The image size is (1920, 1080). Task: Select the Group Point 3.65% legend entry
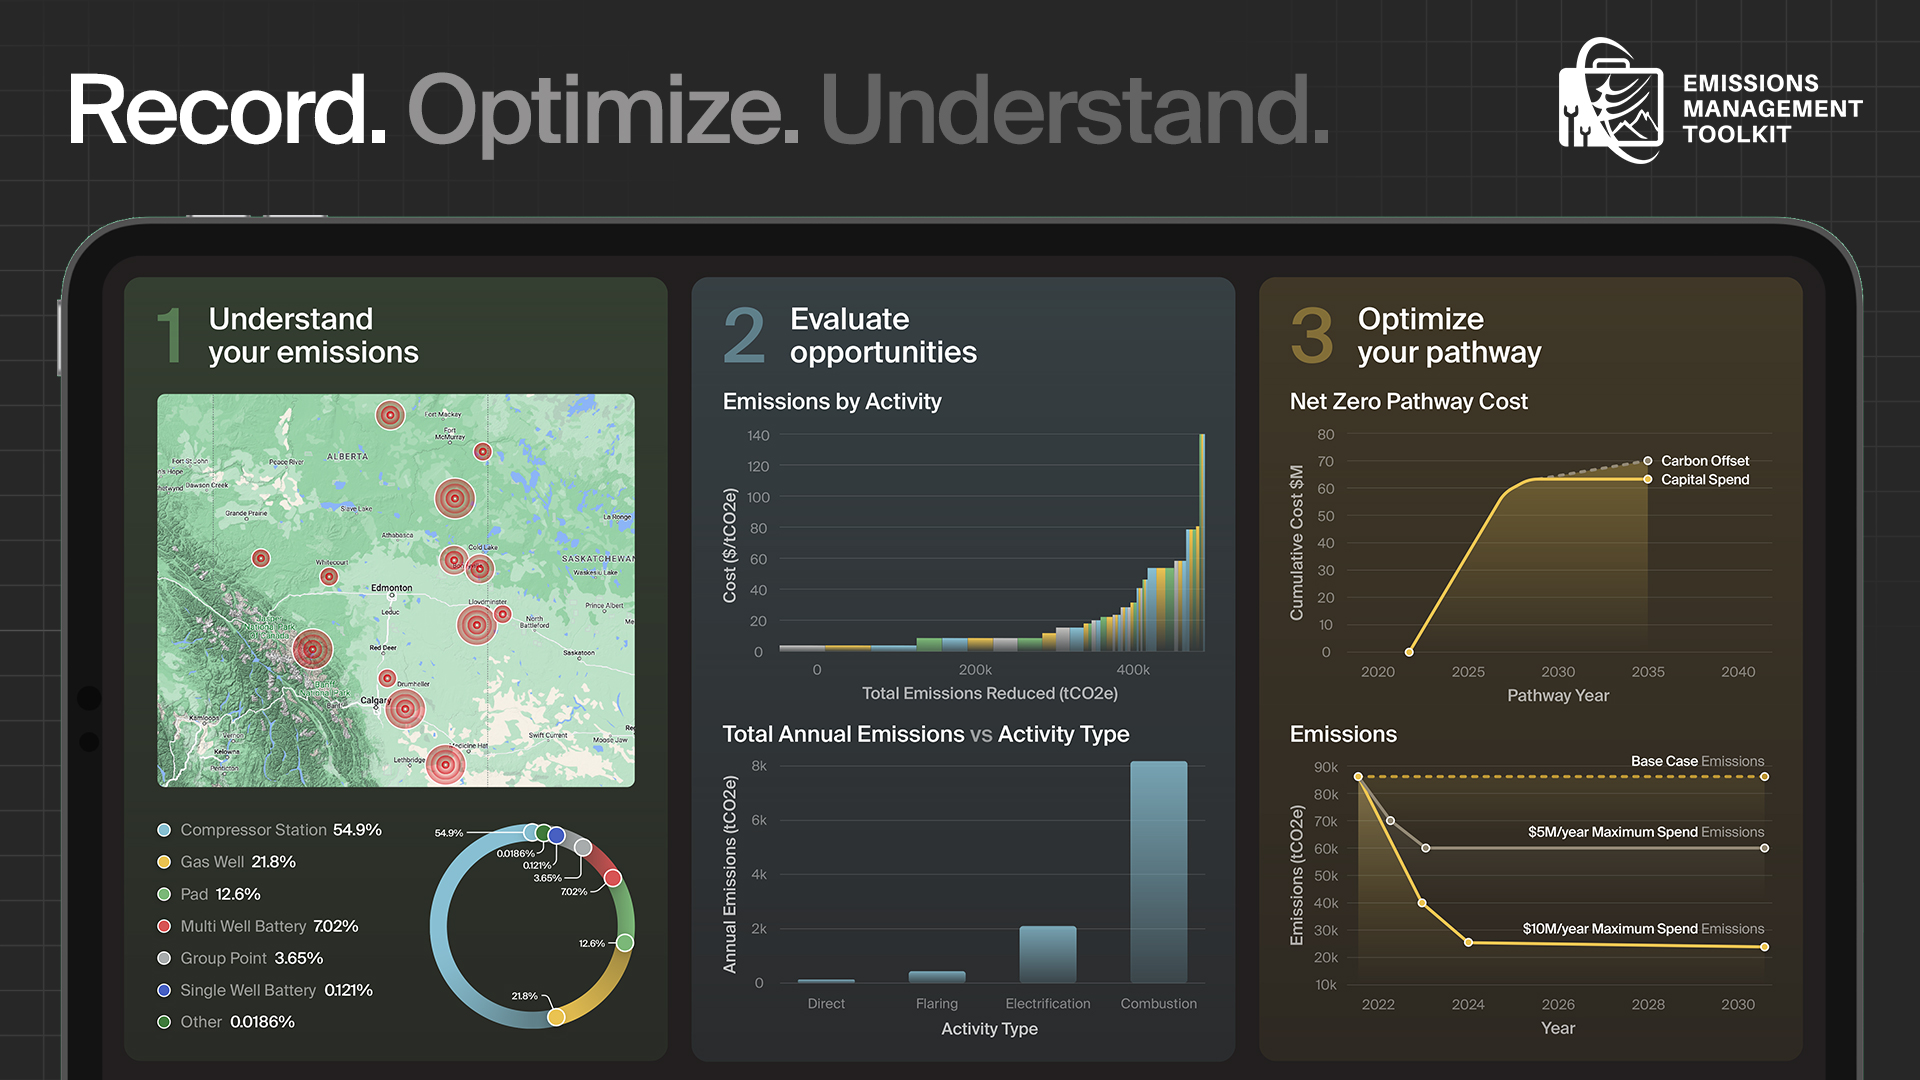pos(240,958)
